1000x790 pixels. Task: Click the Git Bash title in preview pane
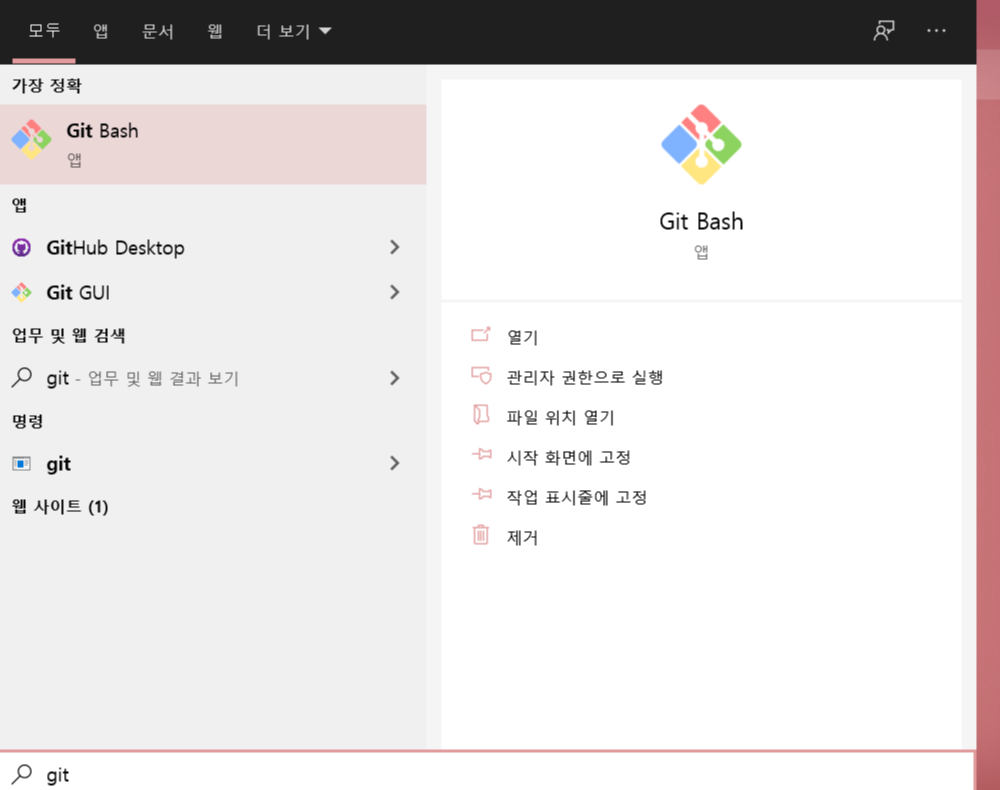701,221
